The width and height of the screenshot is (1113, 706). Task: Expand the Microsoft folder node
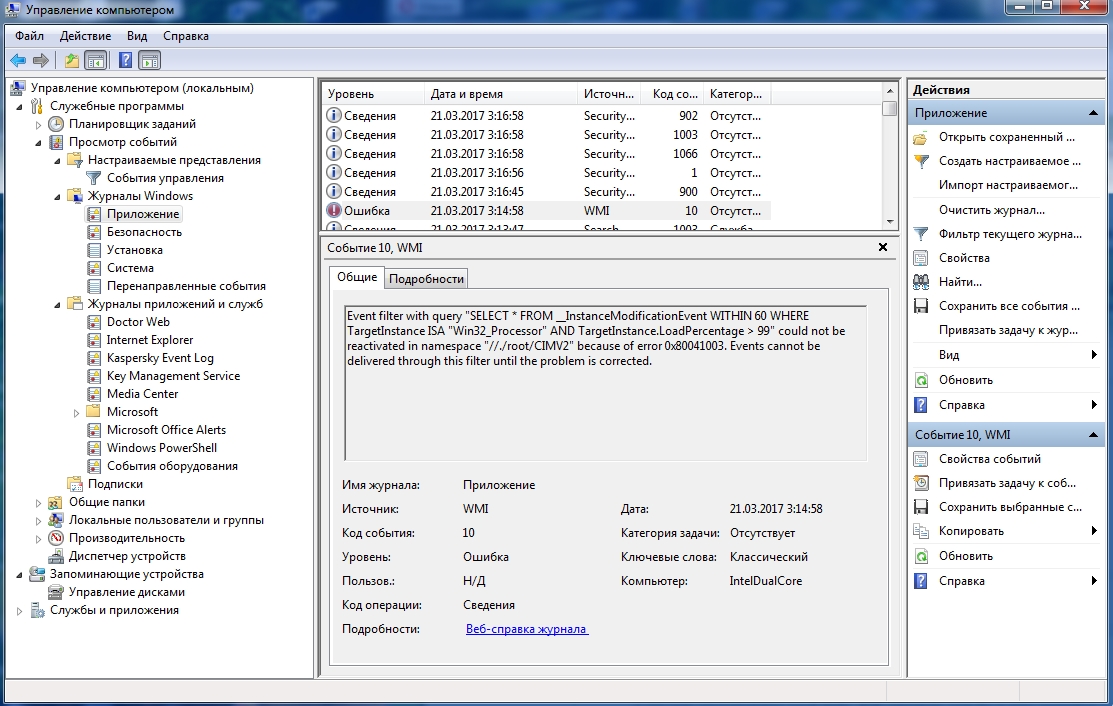(x=77, y=412)
